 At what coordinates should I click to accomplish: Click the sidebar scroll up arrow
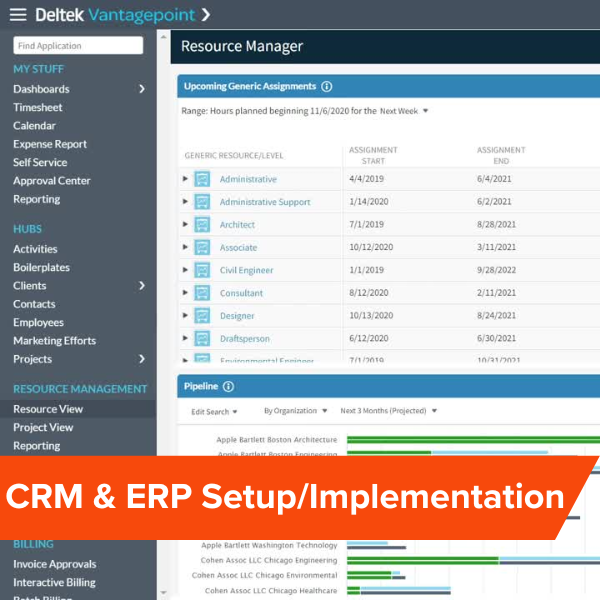[x=163, y=37]
